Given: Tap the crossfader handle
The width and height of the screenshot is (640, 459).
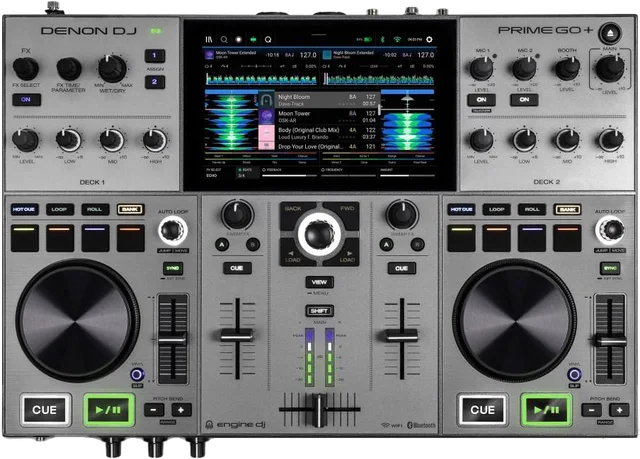Looking at the screenshot, I should pos(319,410).
